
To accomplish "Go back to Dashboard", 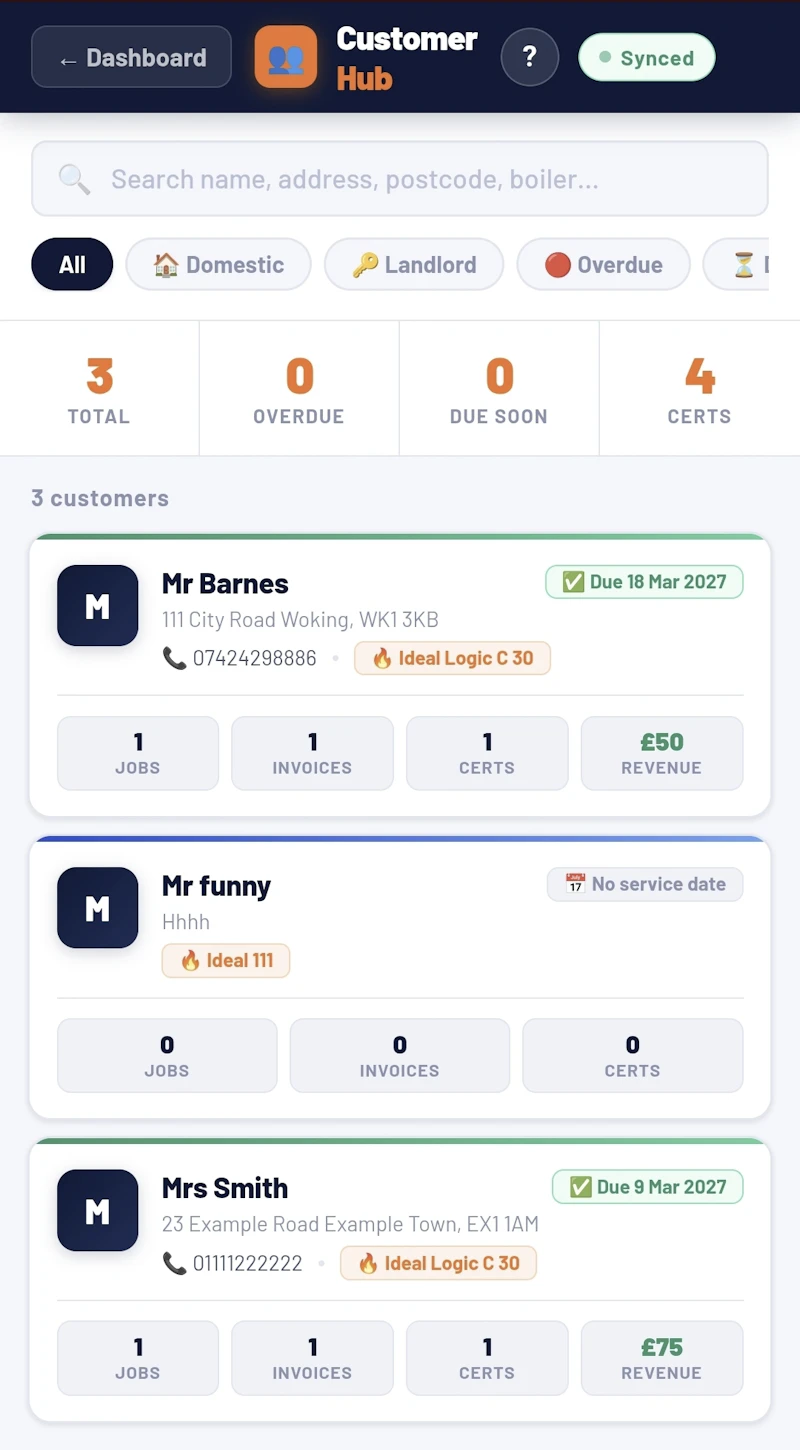I will pos(132,57).
